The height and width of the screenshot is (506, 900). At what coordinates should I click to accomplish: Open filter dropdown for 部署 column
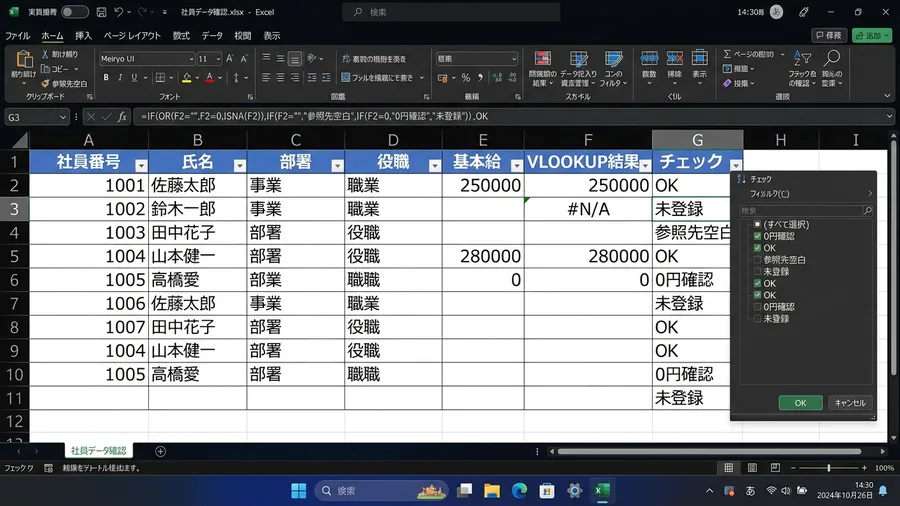tap(337, 166)
